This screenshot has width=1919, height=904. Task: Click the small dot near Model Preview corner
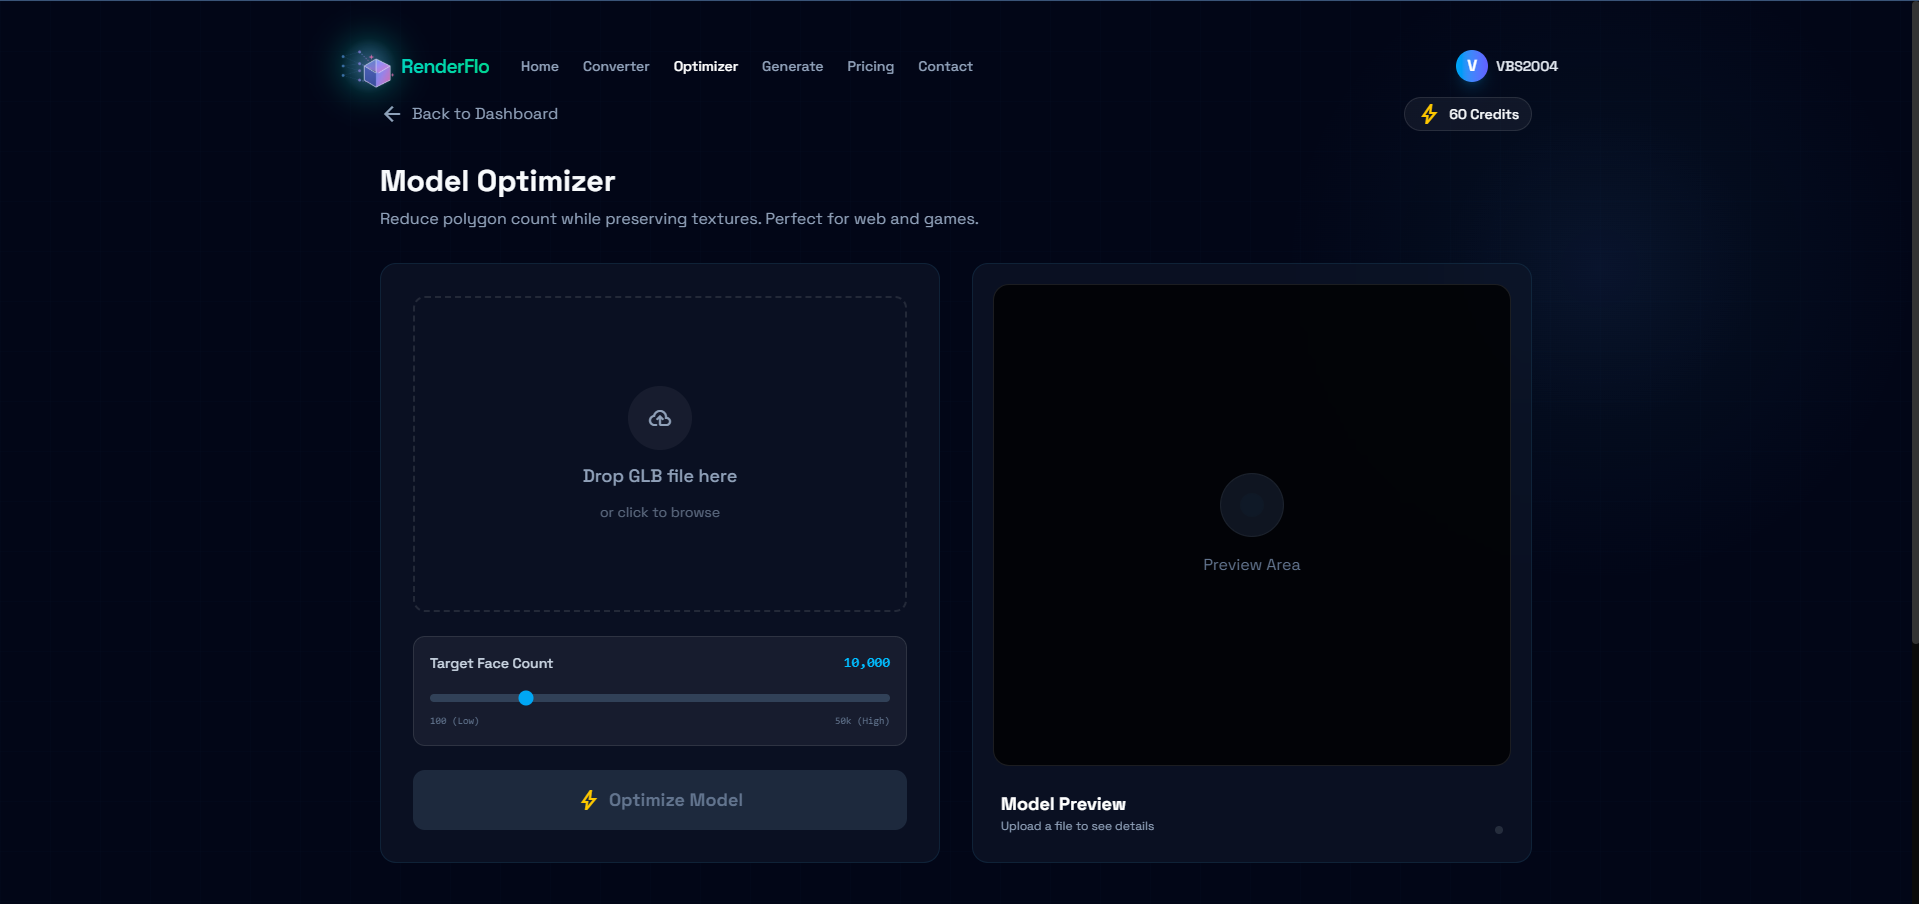1498,829
